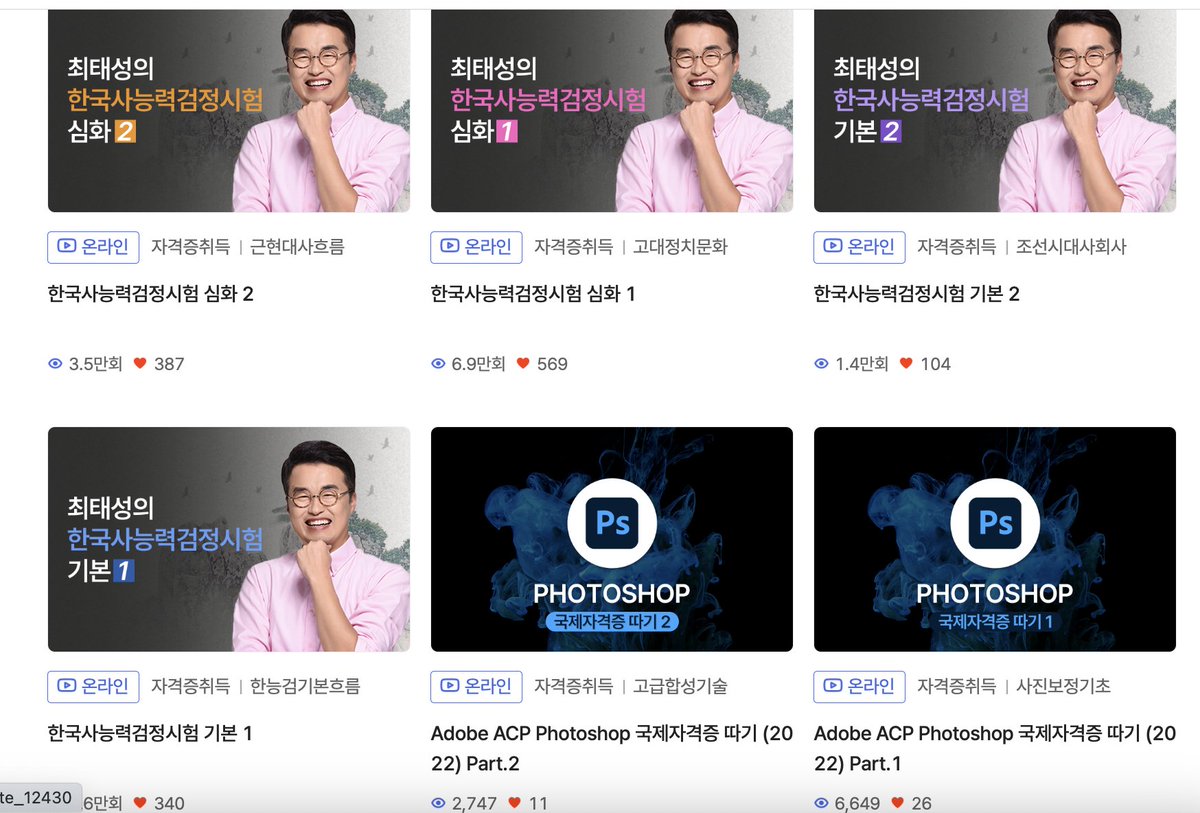Open Photoshop 국제자격증 따기 2 thumbnail
Screen dimensions: 1200x813
(612, 539)
